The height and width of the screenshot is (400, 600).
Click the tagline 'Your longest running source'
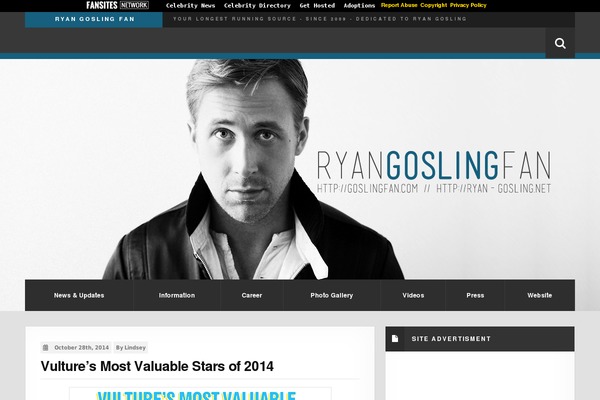(320, 19)
